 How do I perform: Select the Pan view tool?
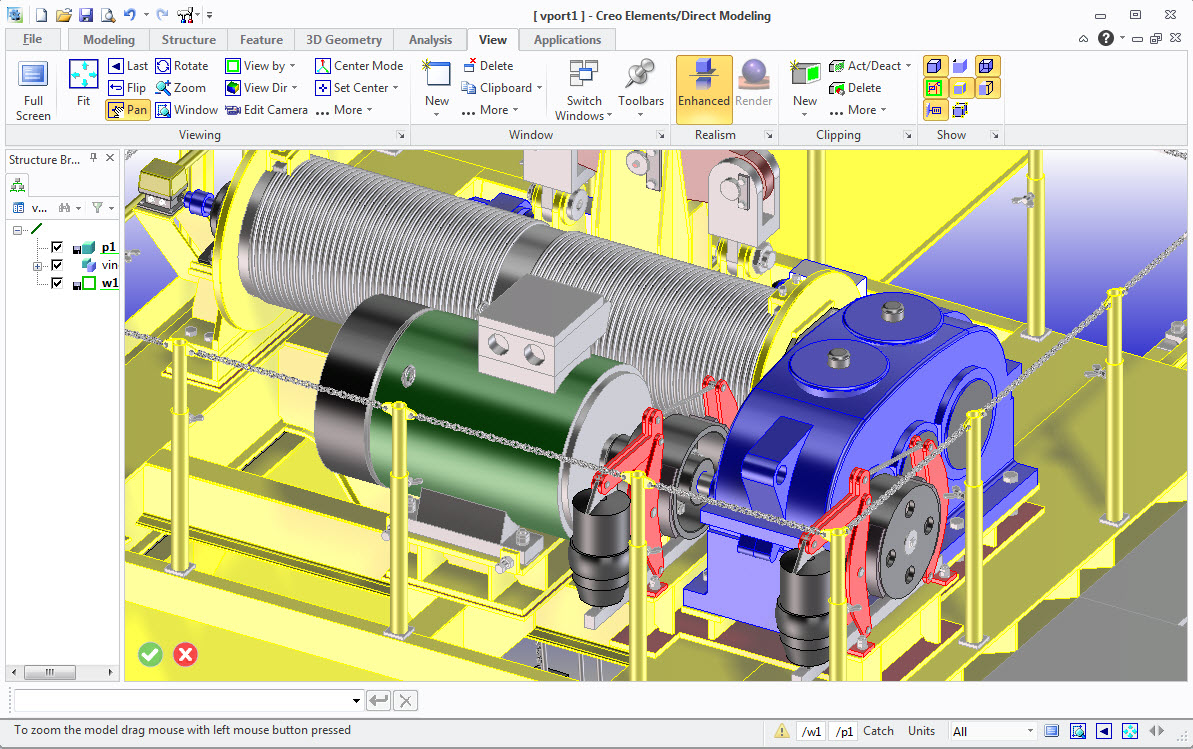[x=128, y=110]
